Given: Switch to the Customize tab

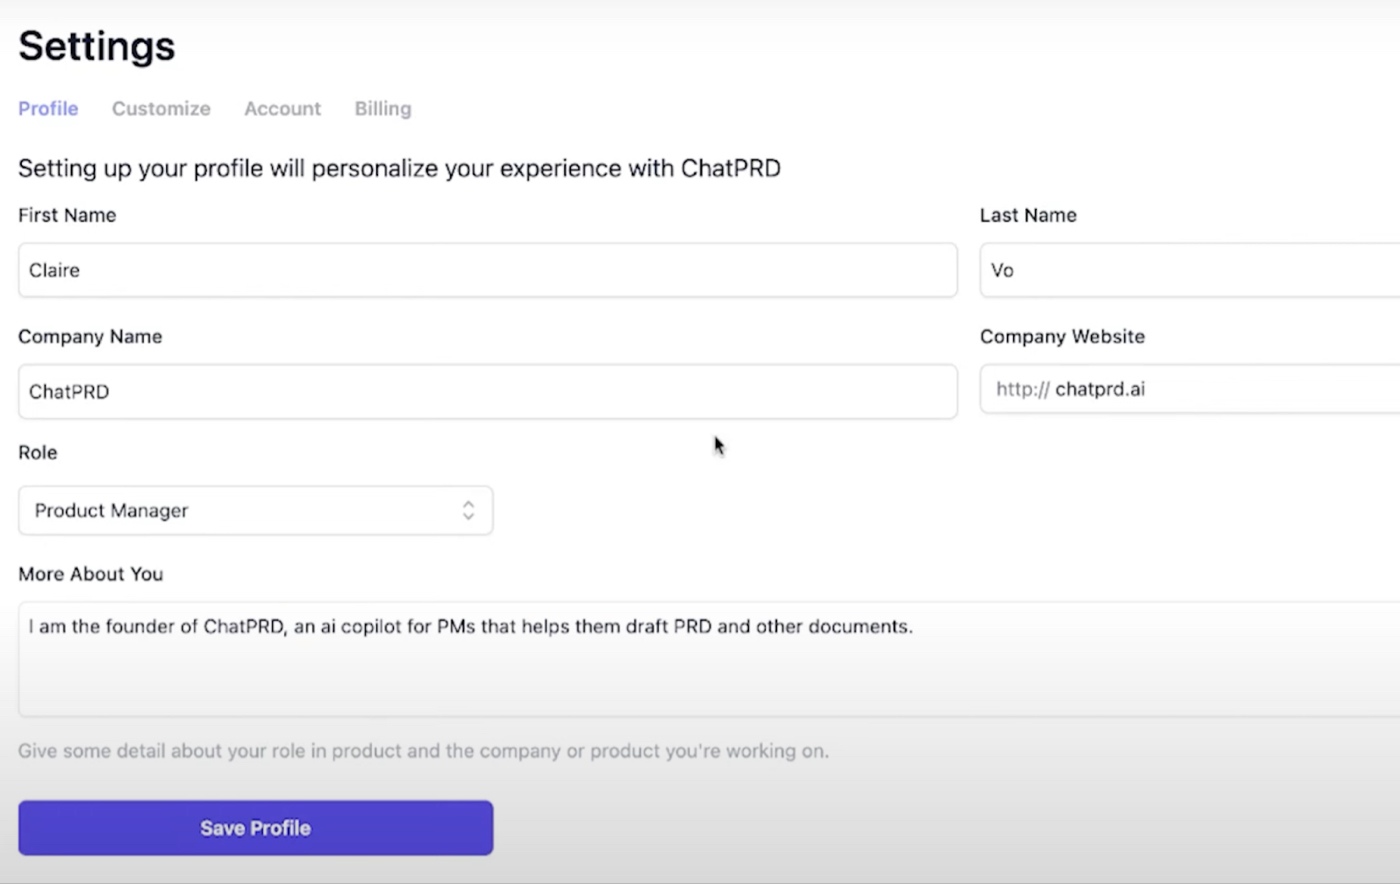Looking at the screenshot, I should 161,108.
